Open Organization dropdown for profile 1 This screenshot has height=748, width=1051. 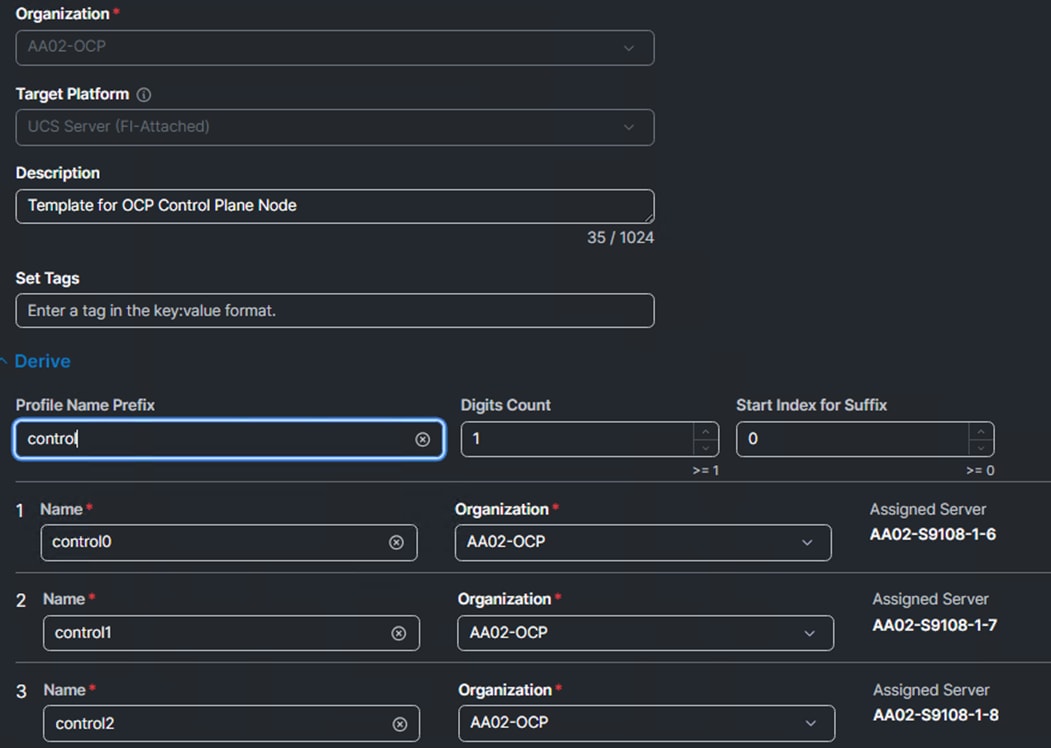coord(643,542)
